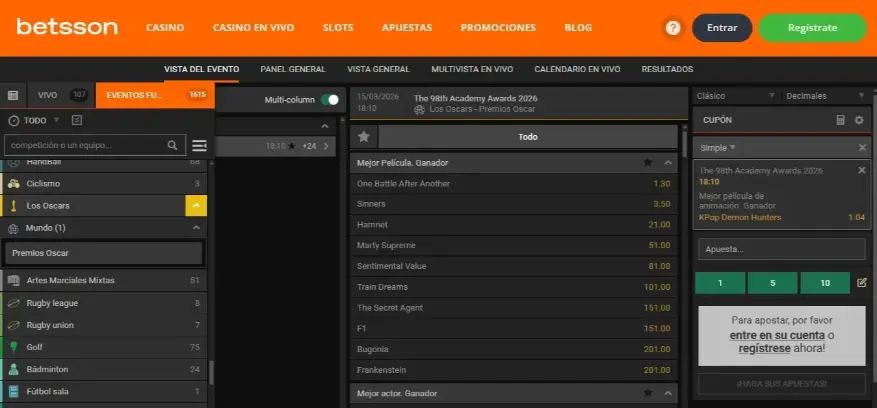
Task: Click the entre en su cuenta link
Action: (x=777, y=335)
